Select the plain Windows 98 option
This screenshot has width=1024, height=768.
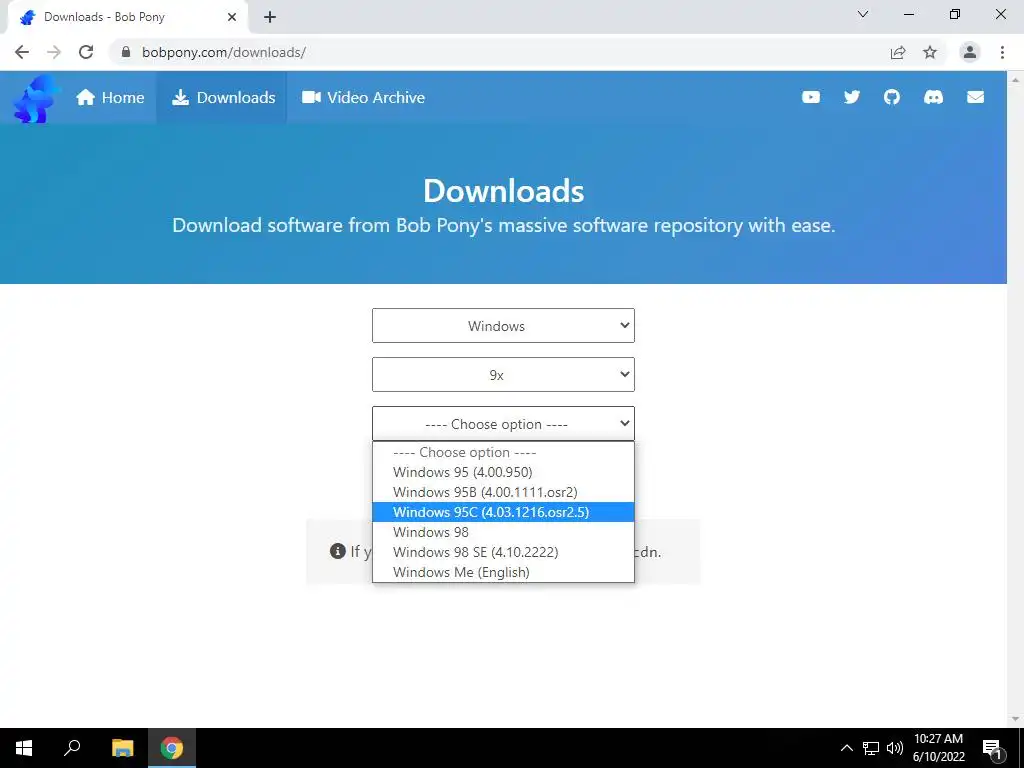(503, 532)
